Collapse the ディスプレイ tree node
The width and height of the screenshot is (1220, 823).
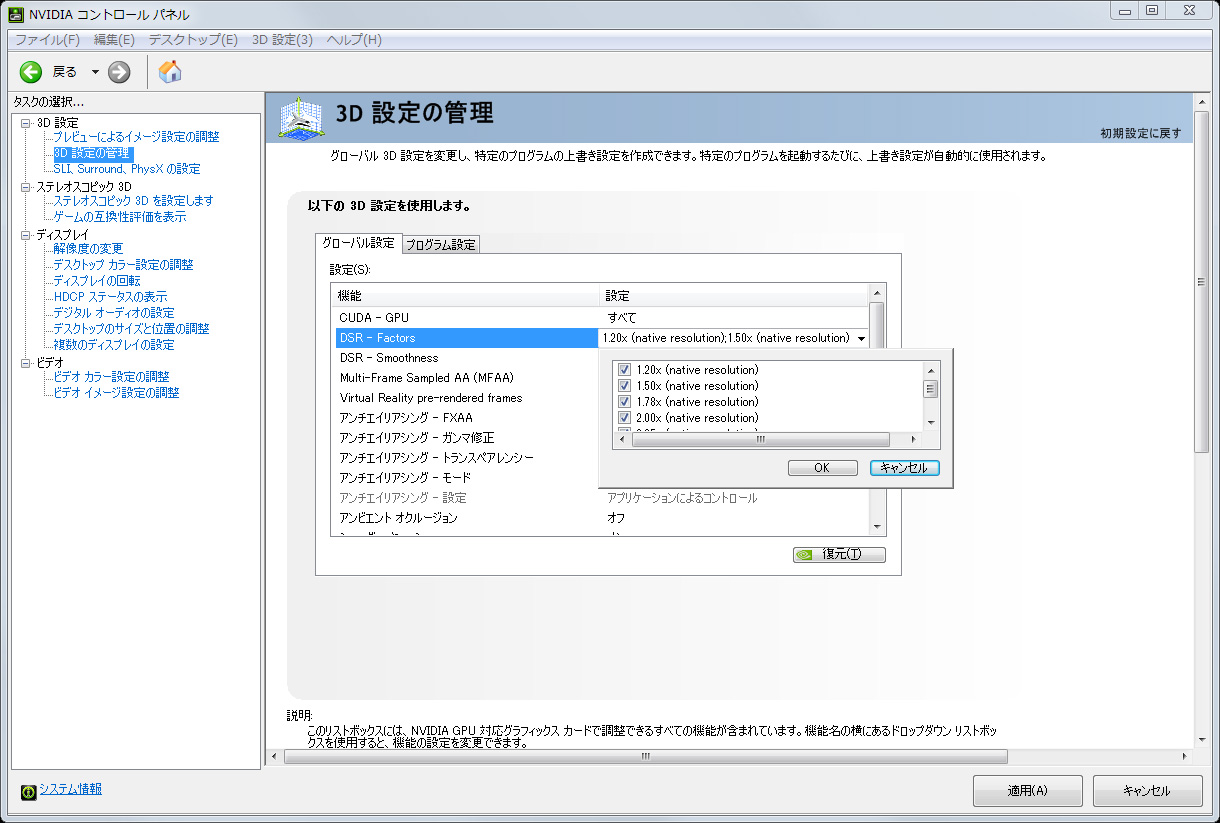26,235
